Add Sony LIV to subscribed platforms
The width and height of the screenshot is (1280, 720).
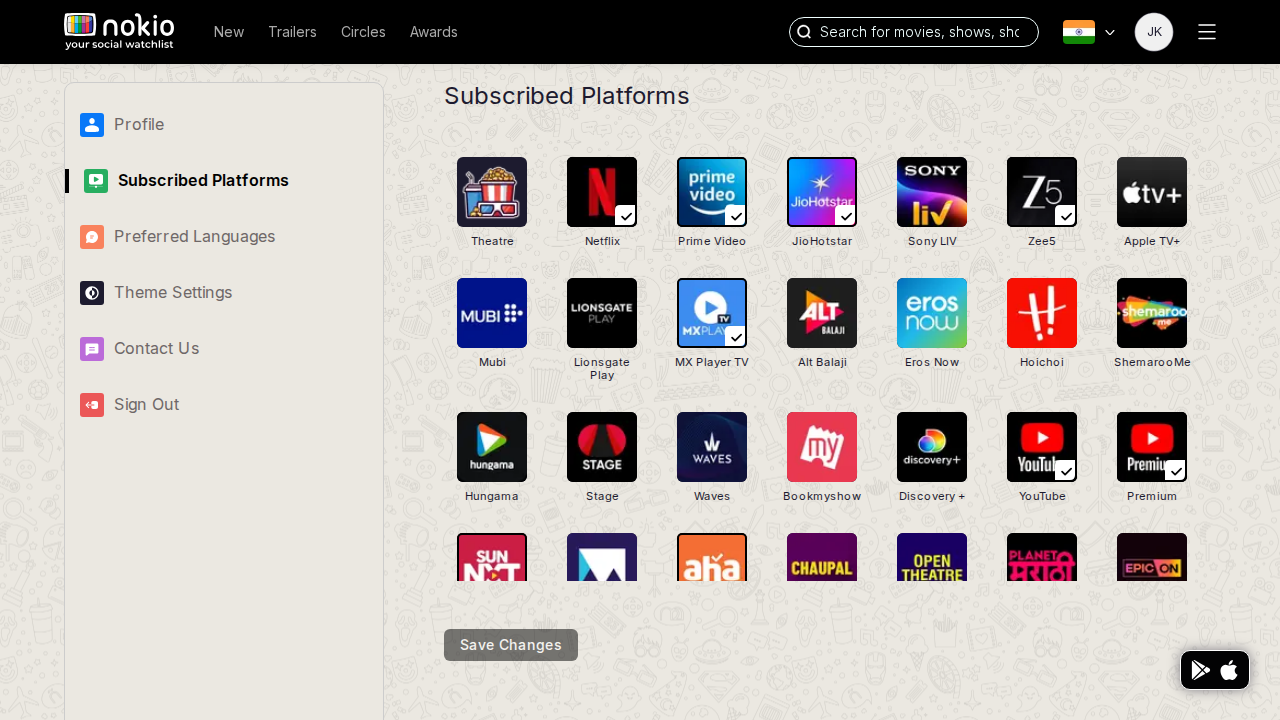(932, 192)
